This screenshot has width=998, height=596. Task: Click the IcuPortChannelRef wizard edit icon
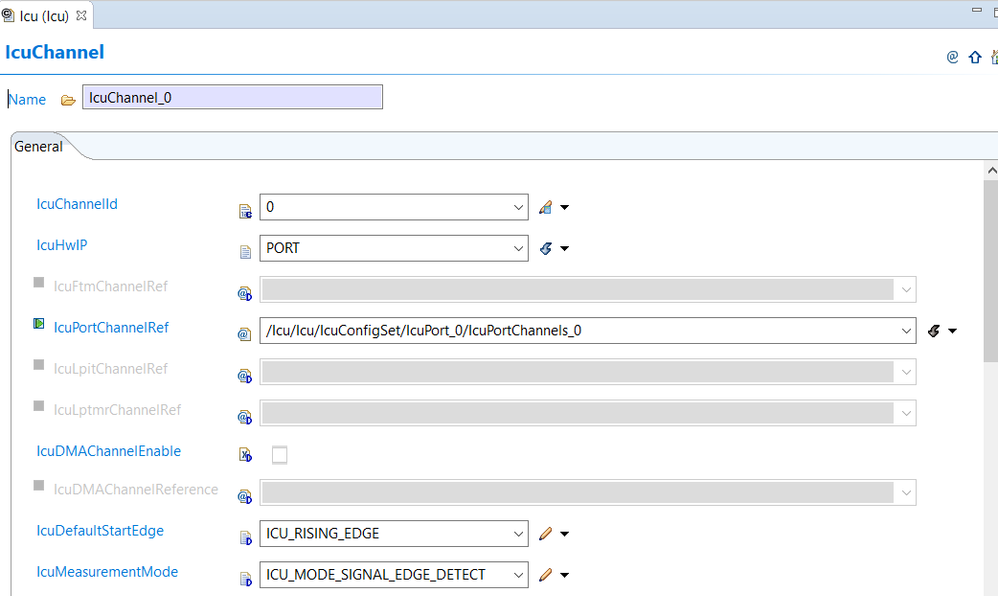[x=934, y=331]
